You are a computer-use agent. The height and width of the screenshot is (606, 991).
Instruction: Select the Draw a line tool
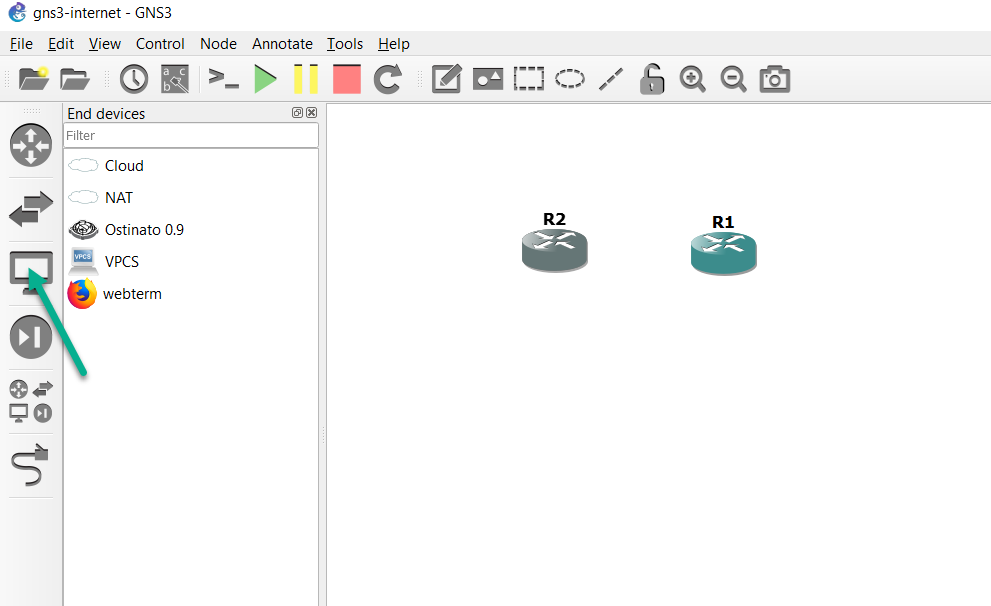click(x=611, y=79)
